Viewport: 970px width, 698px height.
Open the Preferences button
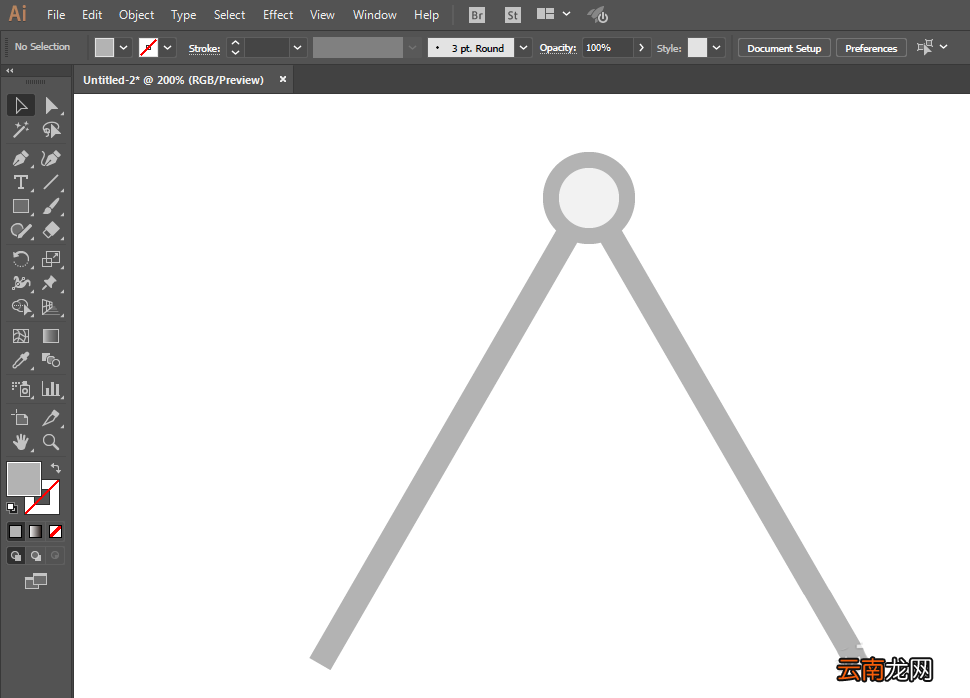(871, 48)
